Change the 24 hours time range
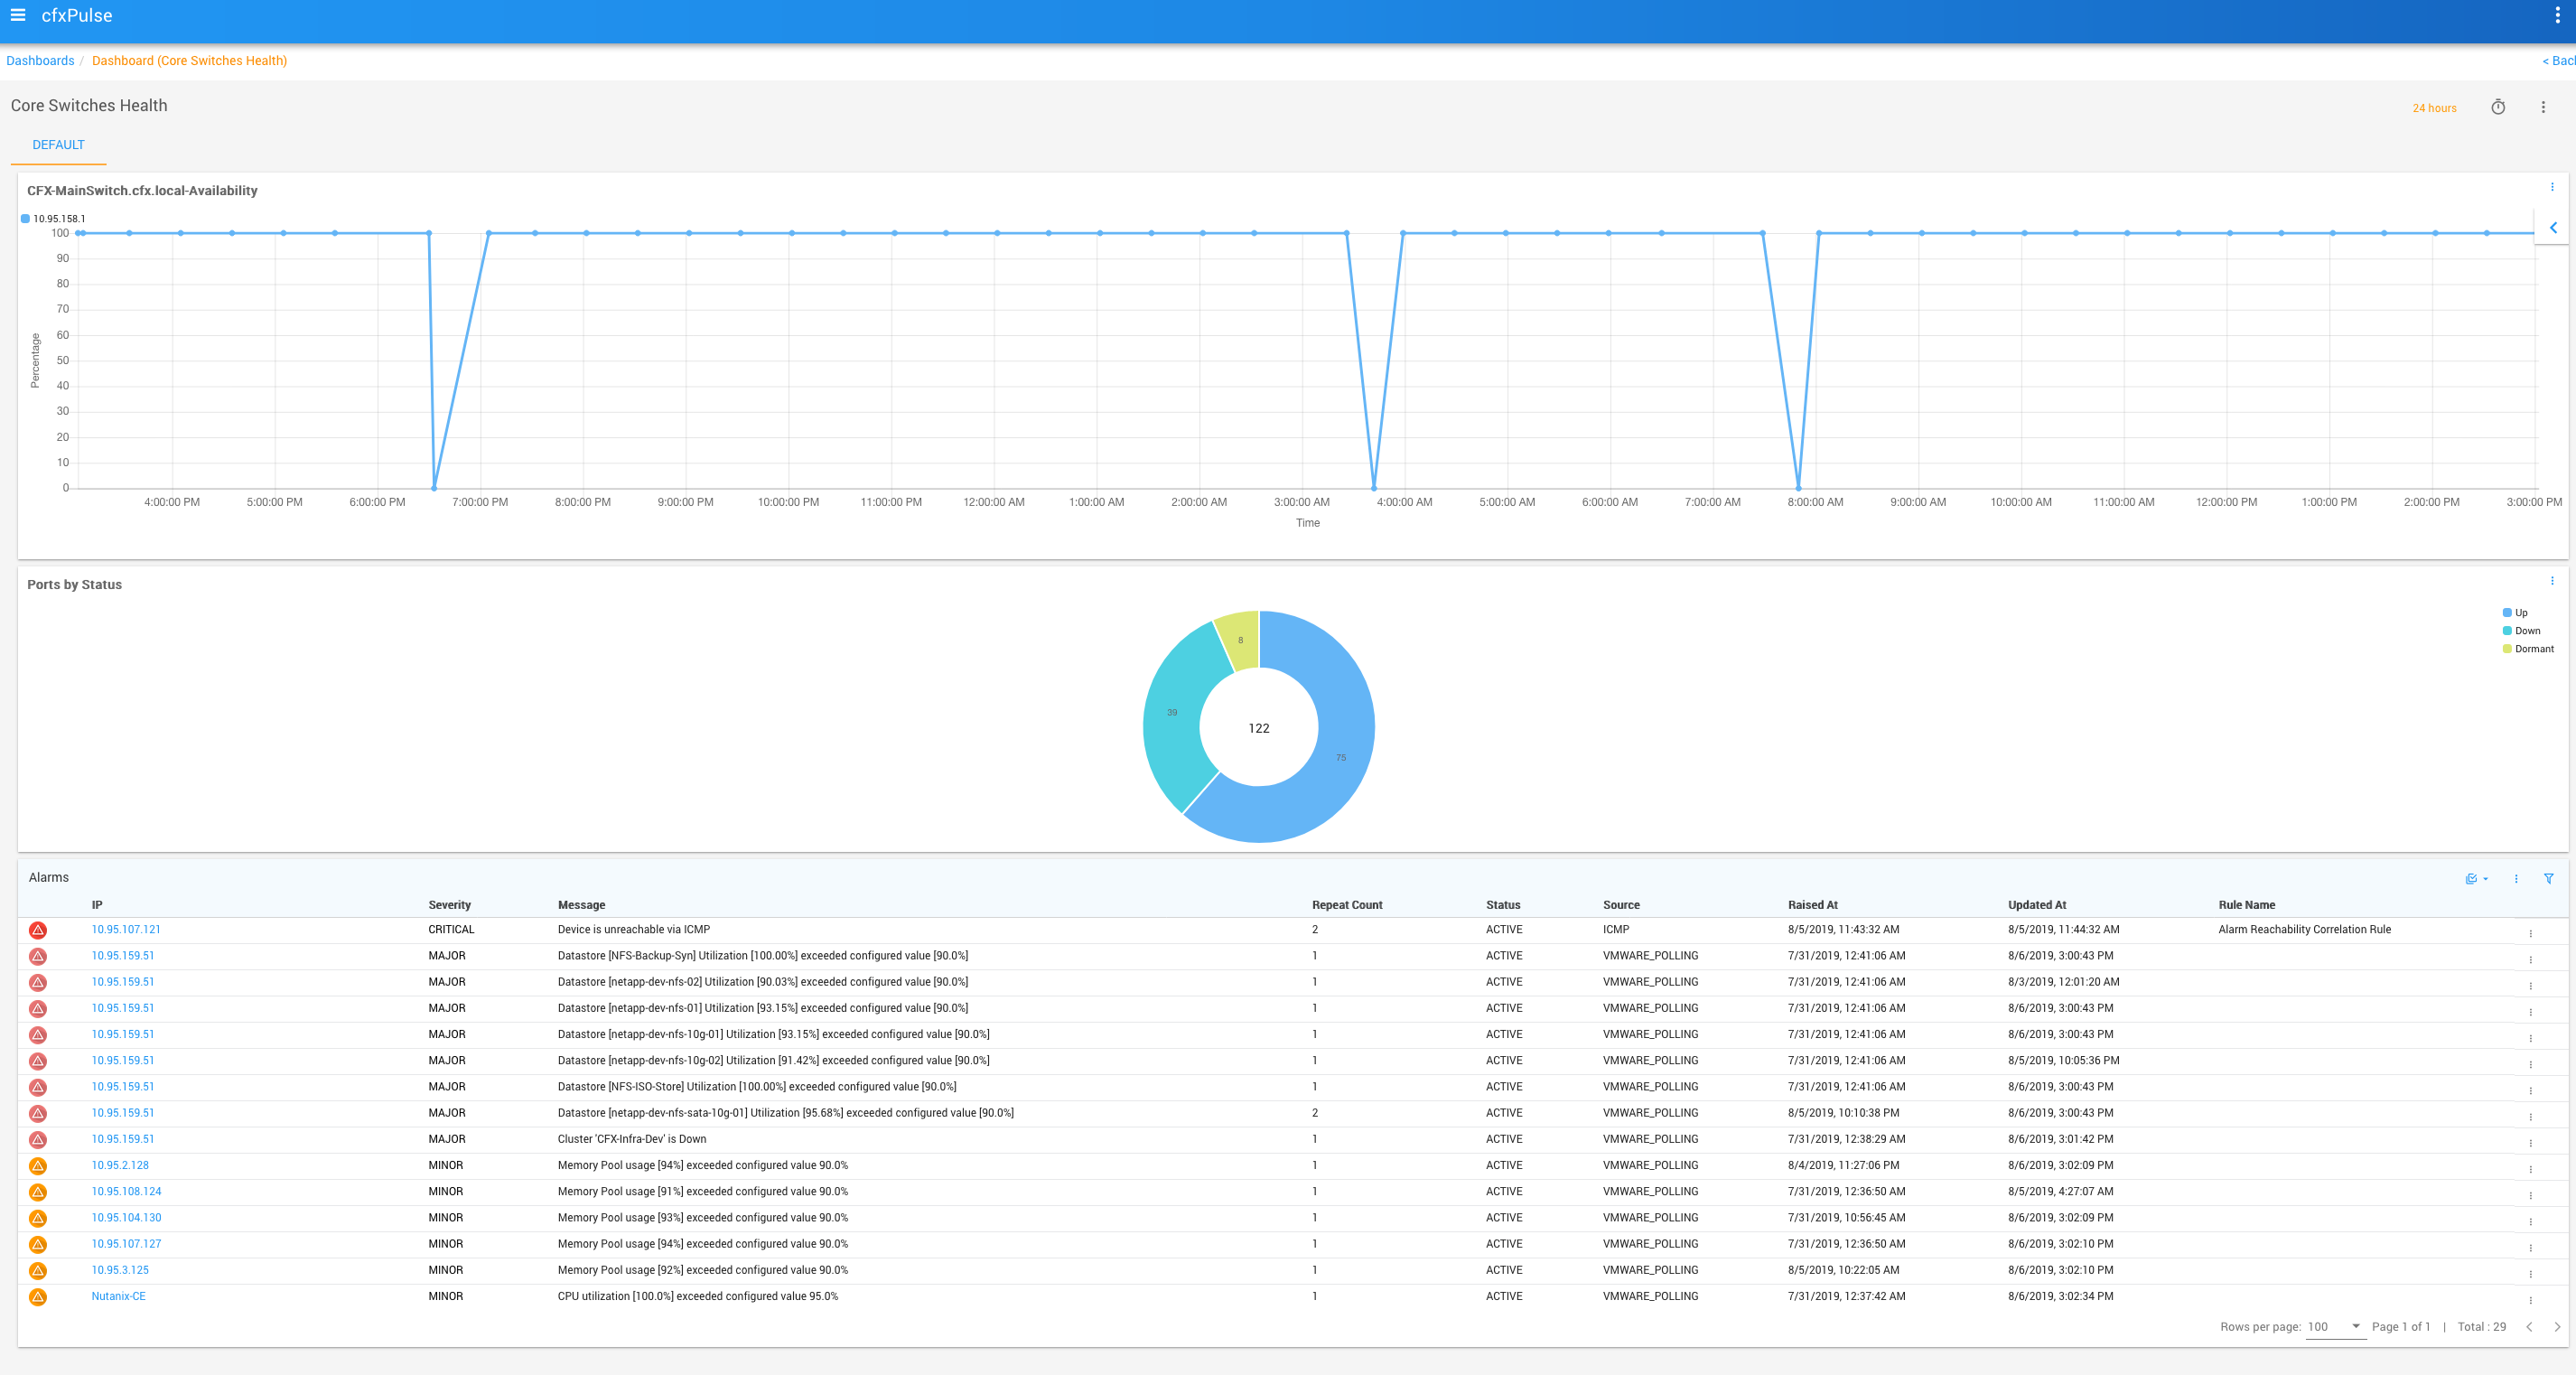This screenshot has width=2576, height=1375. coord(2433,108)
